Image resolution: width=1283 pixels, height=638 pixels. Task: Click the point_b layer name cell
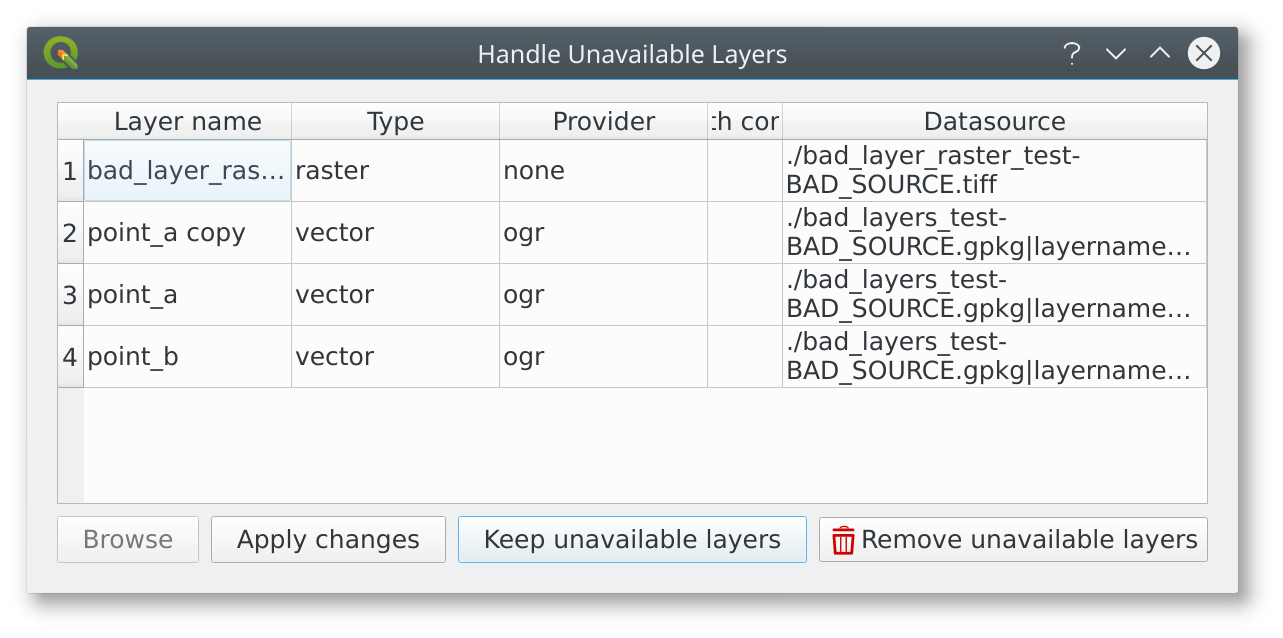[x=187, y=357]
